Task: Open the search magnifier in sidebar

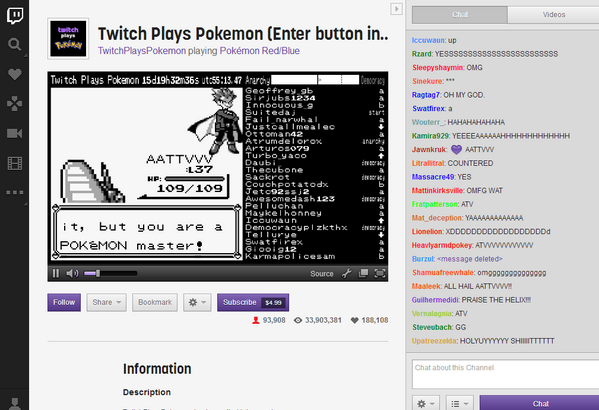Action: (x=15, y=45)
